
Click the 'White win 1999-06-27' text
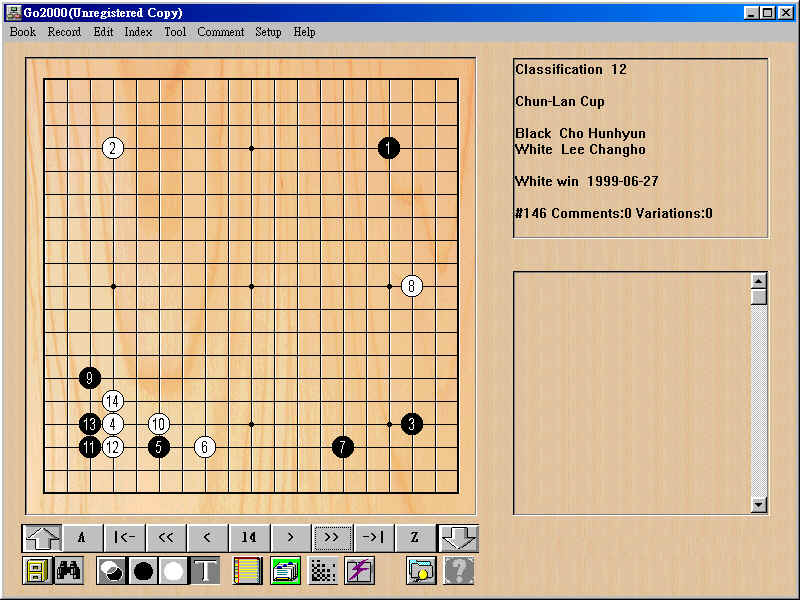pos(587,181)
